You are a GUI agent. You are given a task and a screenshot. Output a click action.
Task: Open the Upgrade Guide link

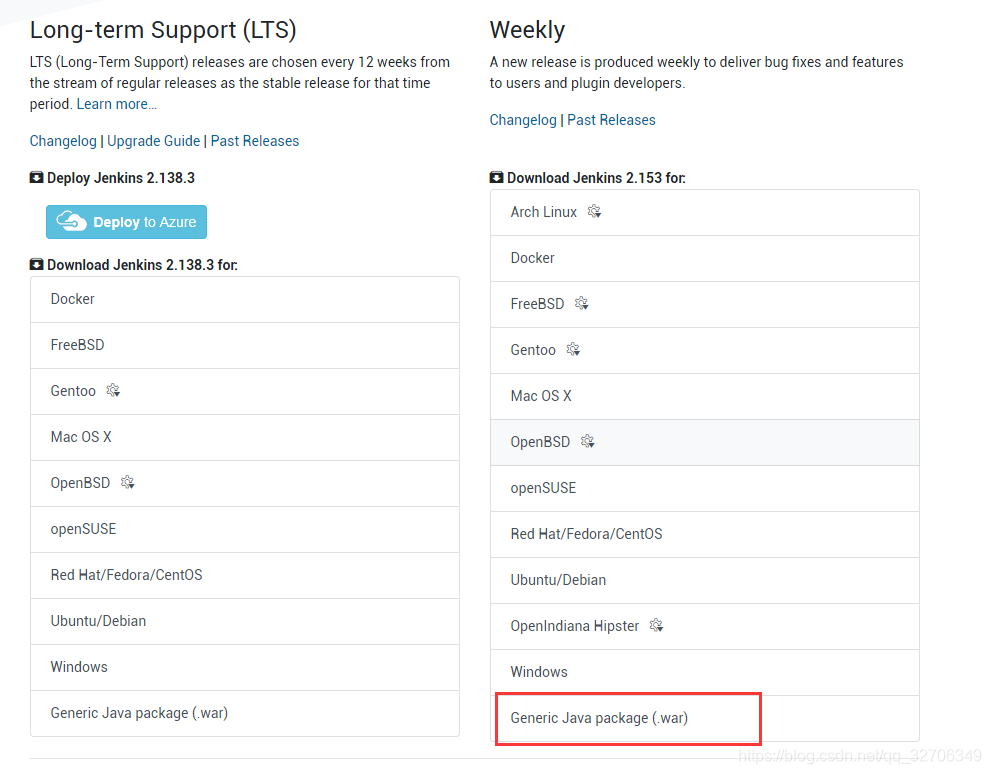point(154,141)
